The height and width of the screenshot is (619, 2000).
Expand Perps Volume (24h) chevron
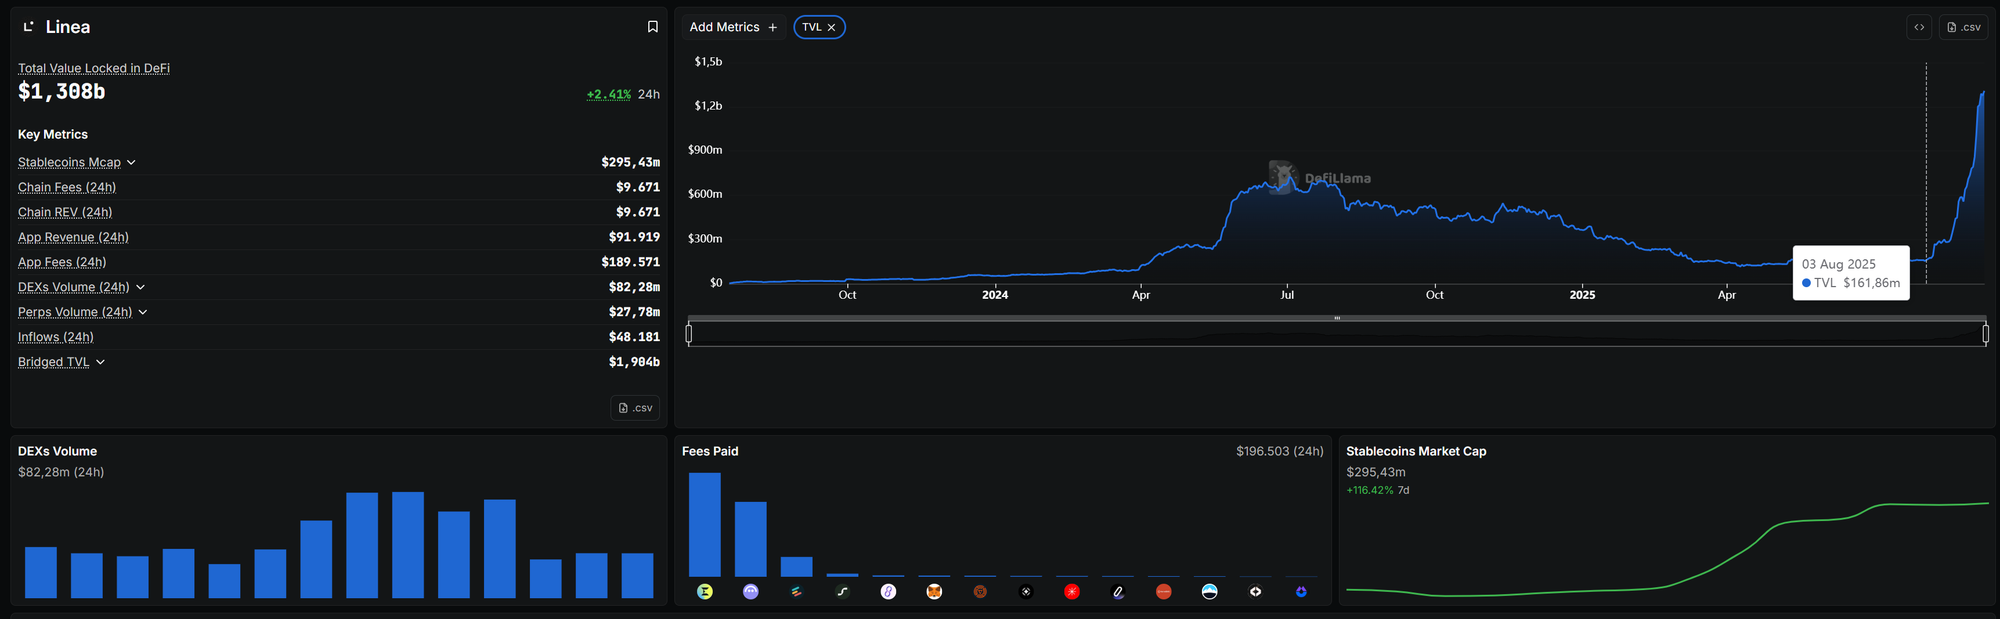(x=143, y=312)
